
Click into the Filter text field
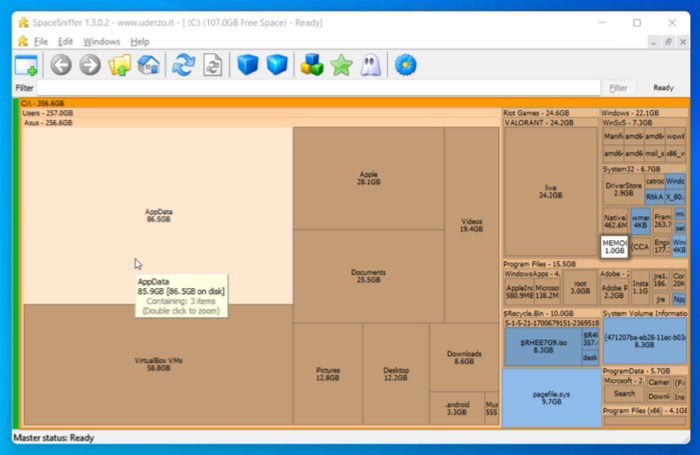pos(318,88)
